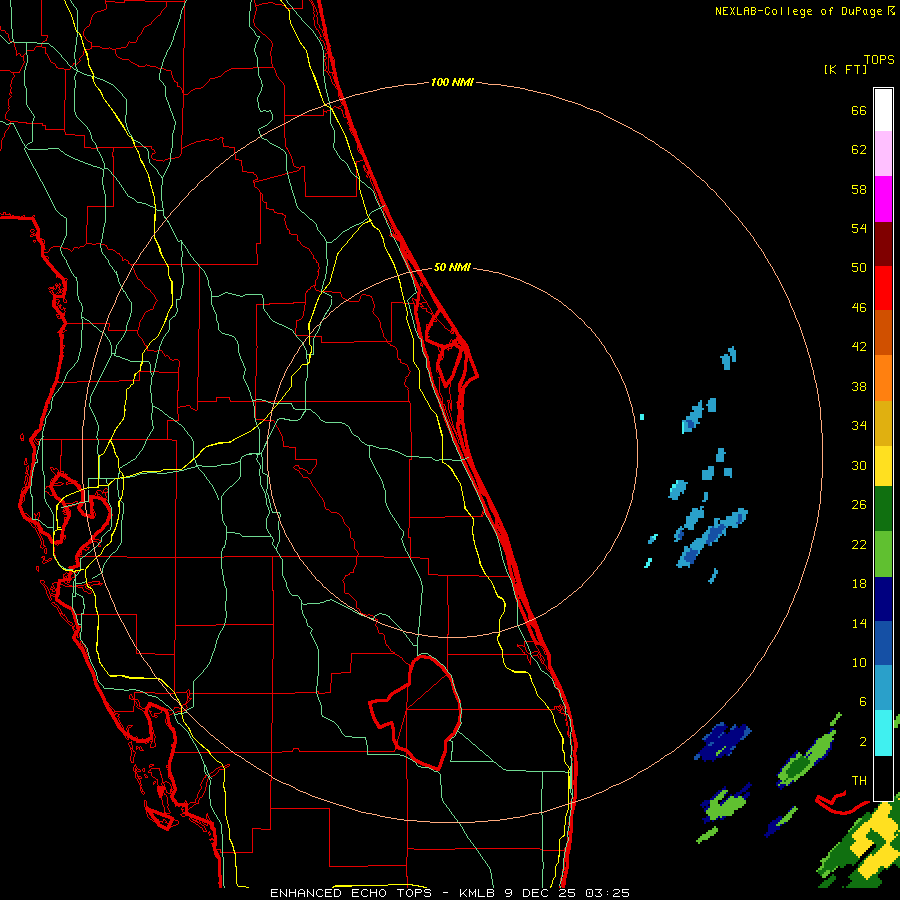
Task: Click the legend value 66
Action: [859, 111]
